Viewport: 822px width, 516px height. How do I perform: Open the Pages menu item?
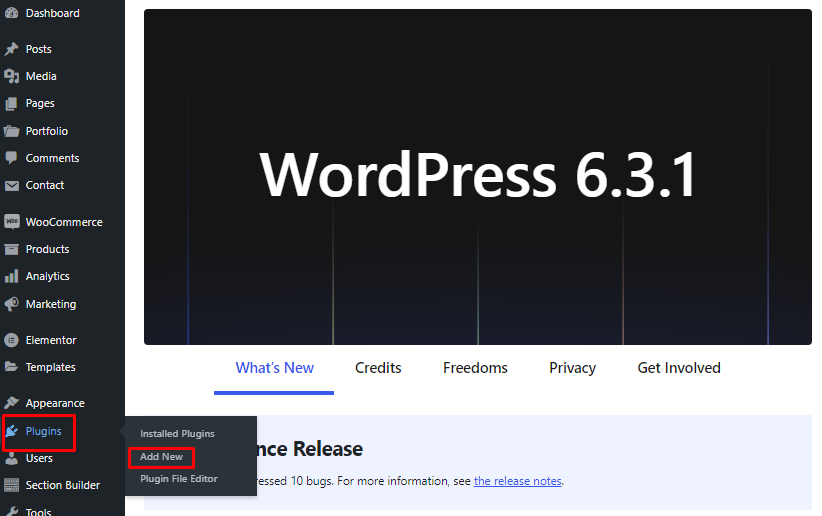tap(40, 103)
